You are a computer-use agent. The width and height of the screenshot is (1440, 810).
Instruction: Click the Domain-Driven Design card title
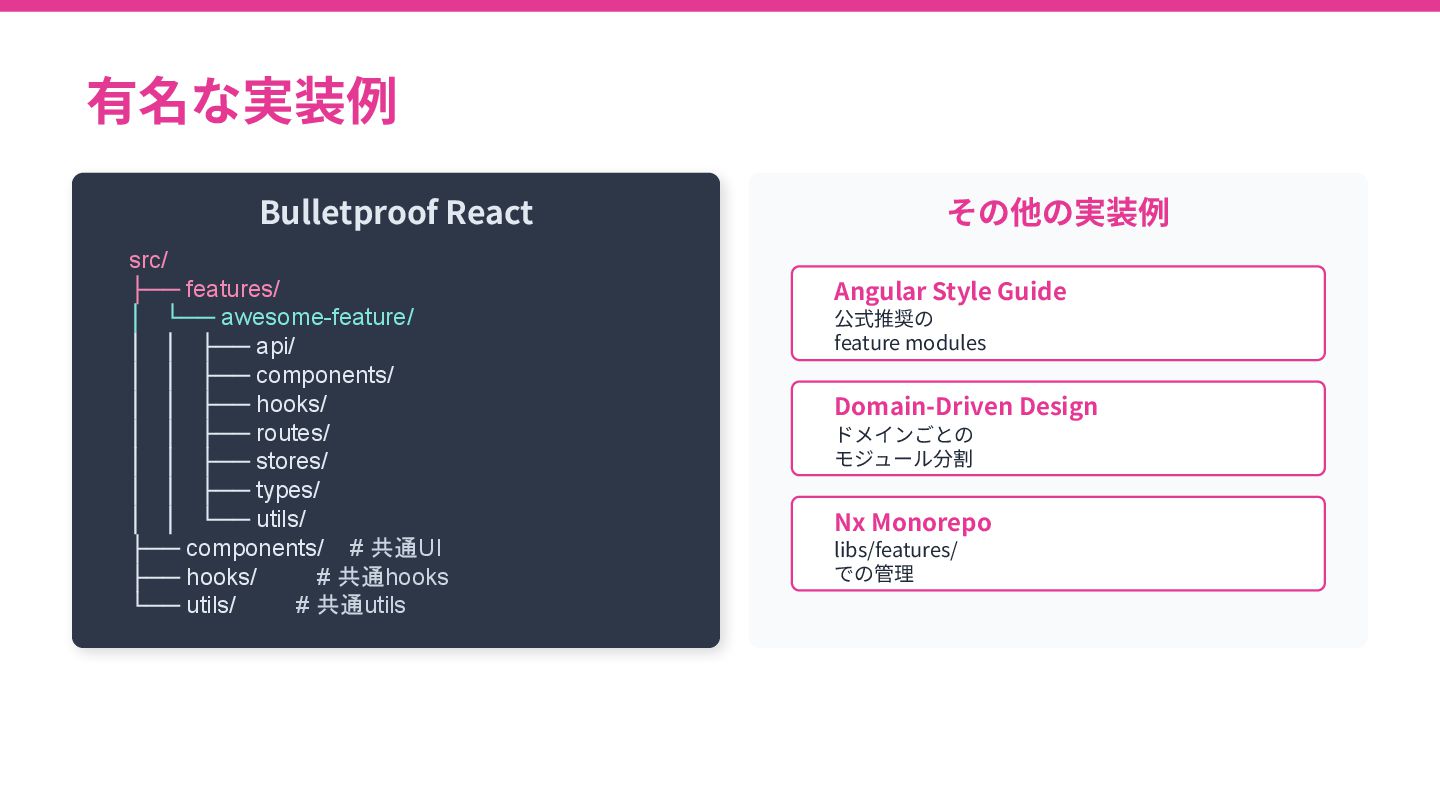pyautogui.click(x=966, y=406)
